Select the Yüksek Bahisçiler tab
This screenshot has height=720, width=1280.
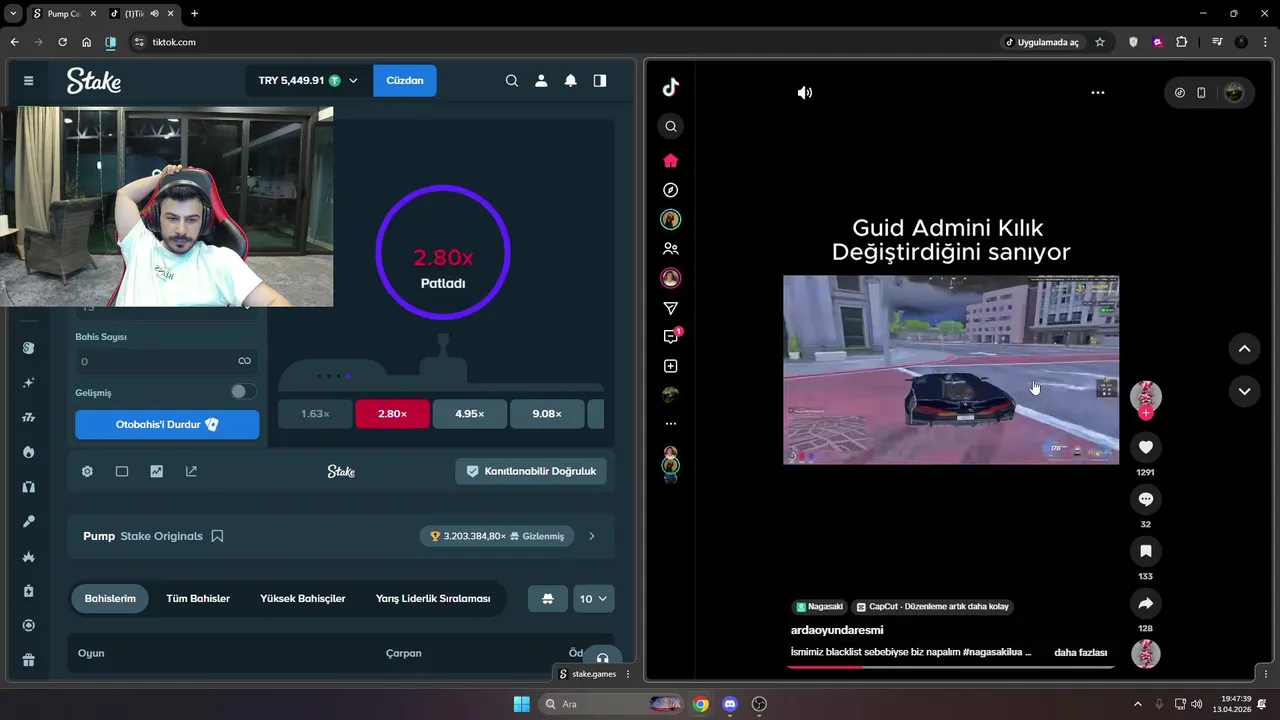coord(303,599)
